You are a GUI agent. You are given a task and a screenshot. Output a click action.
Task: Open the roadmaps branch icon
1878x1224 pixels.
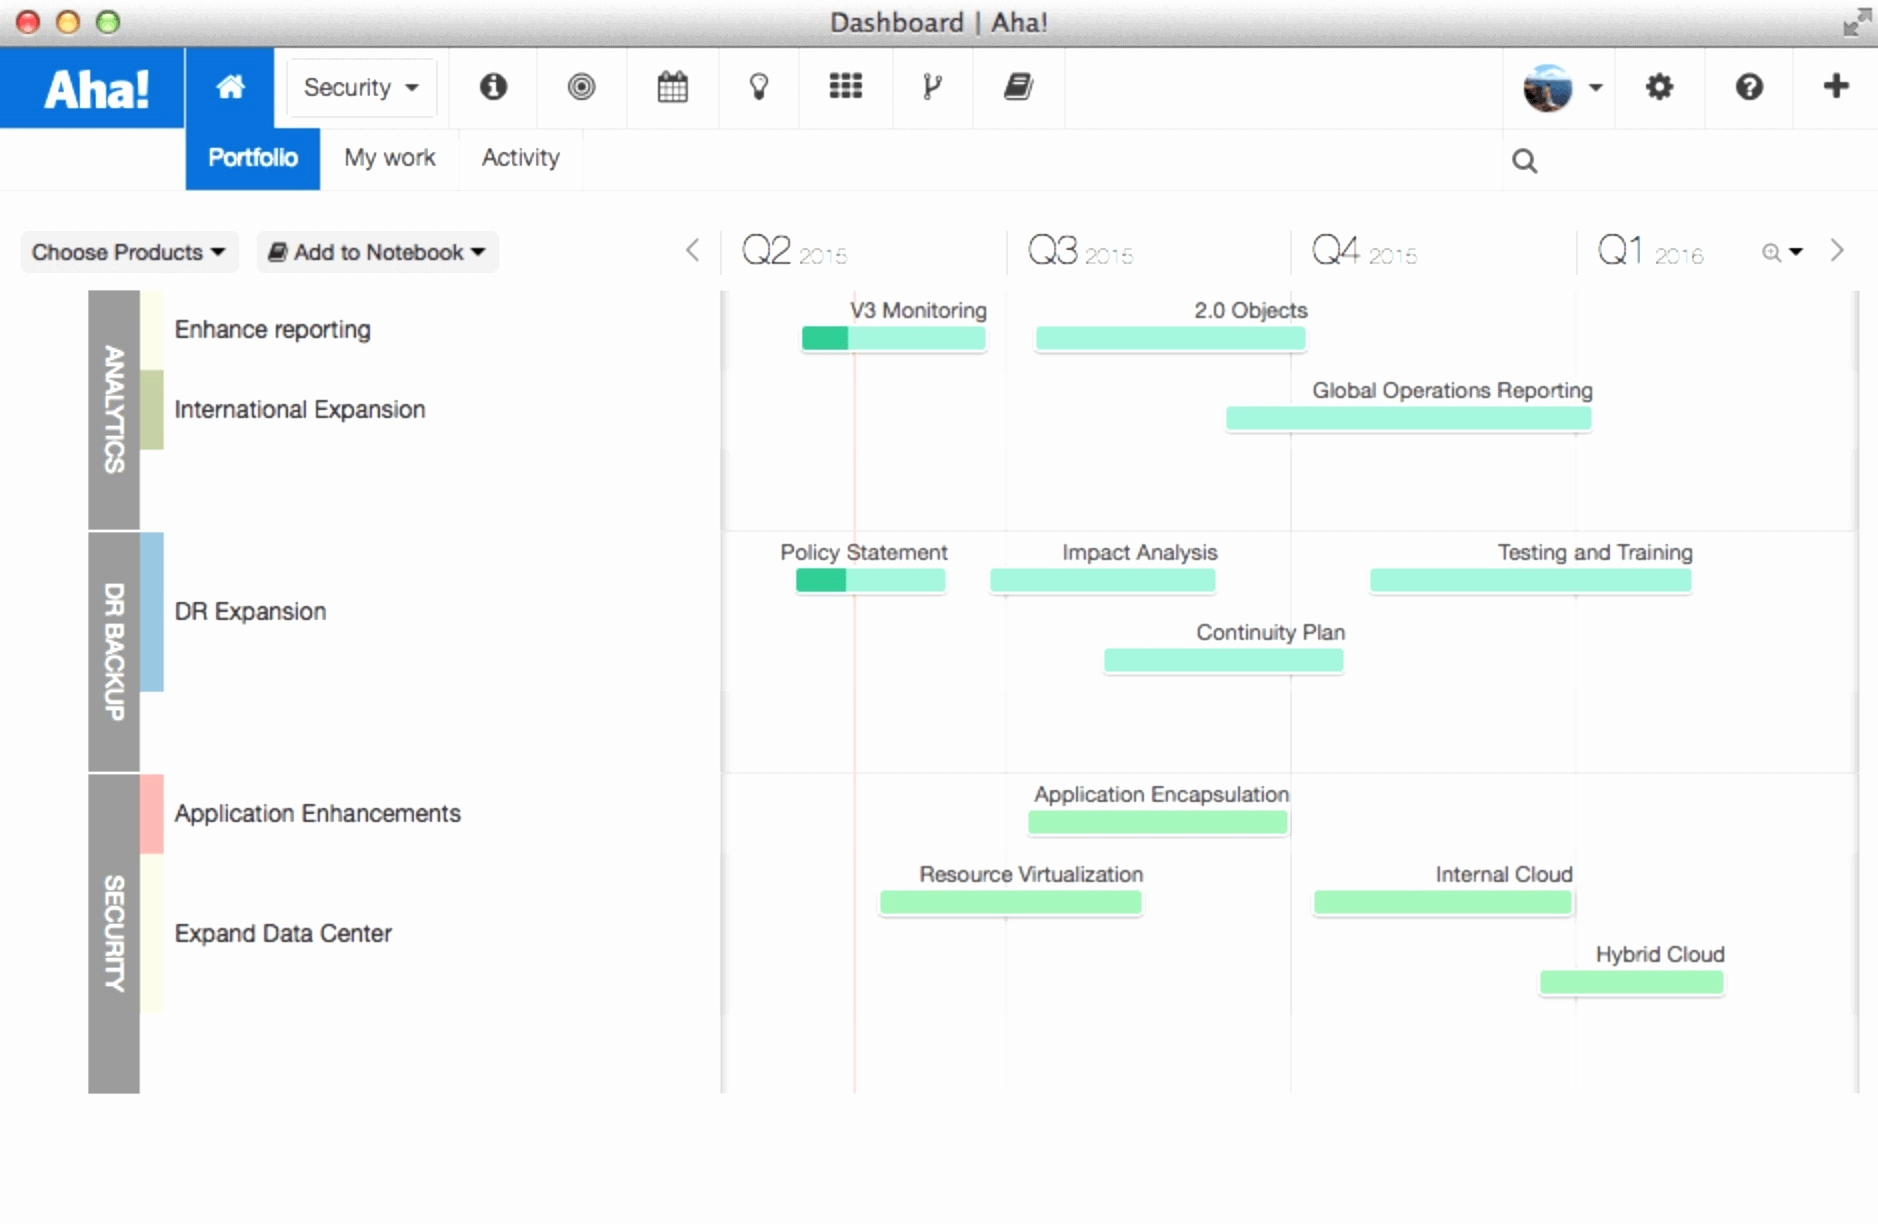click(x=932, y=87)
